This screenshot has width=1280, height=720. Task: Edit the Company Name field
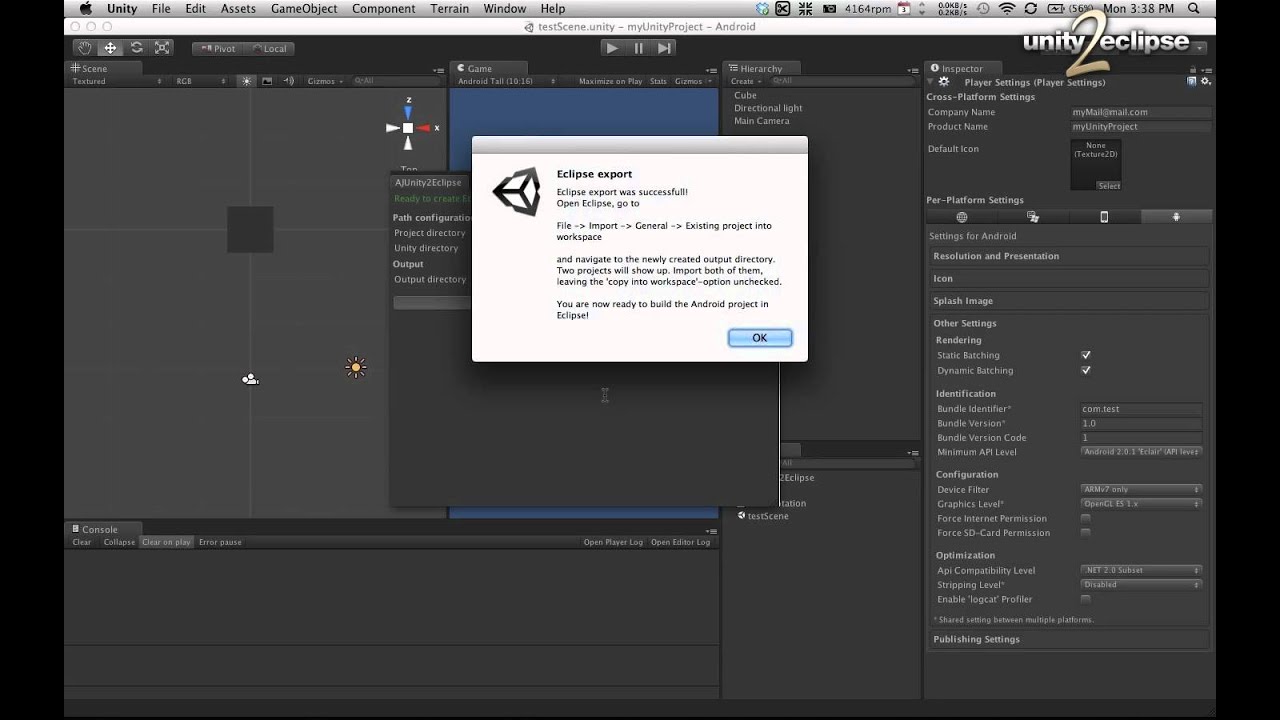(x=1141, y=112)
